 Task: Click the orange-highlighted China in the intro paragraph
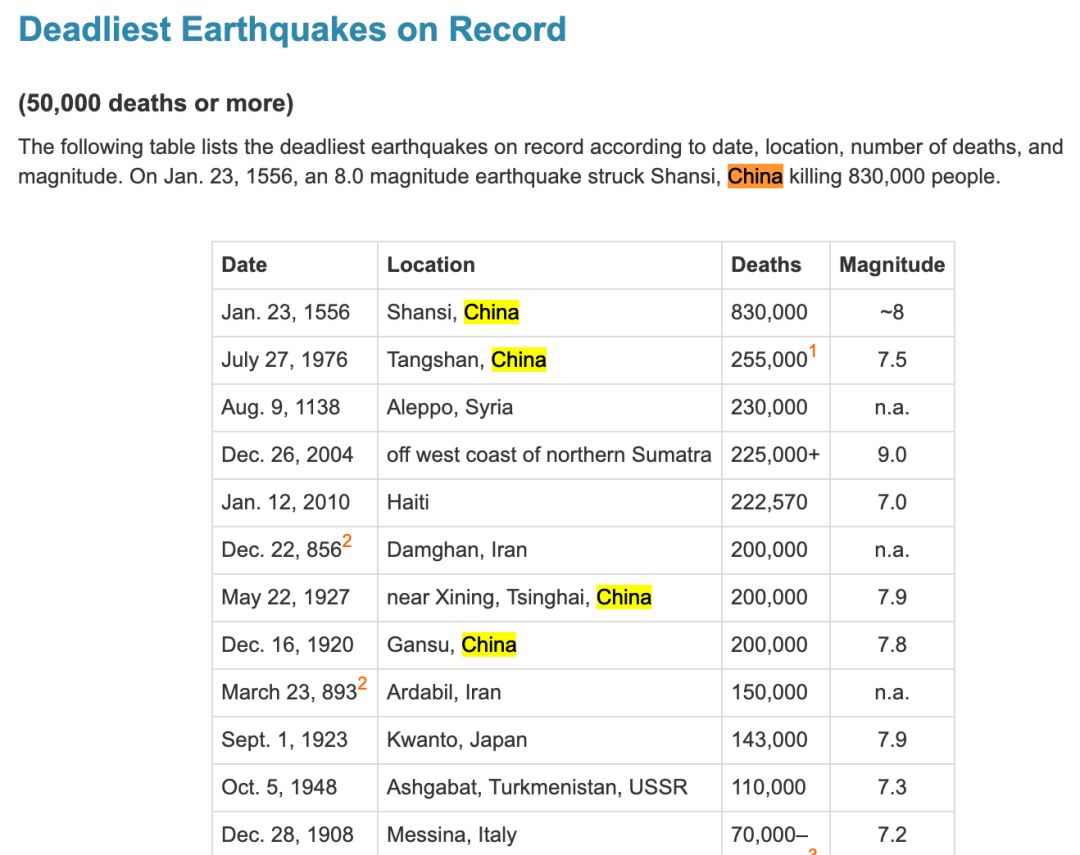[755, 177]
